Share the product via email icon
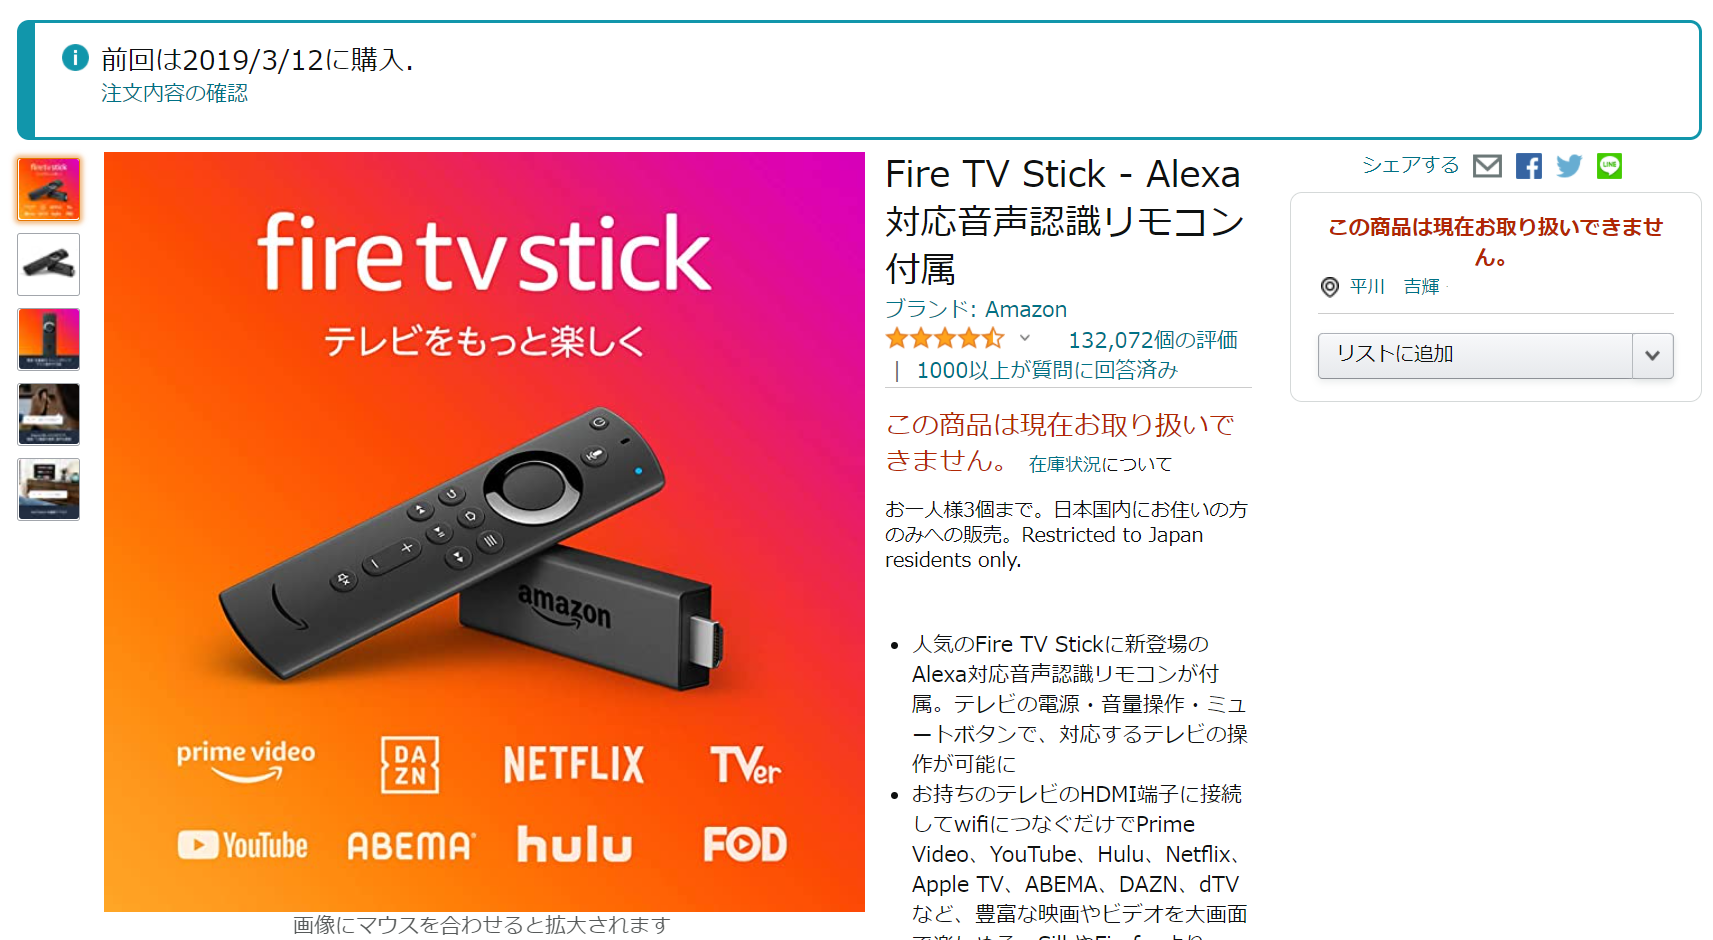 [x=1487, y=166]
